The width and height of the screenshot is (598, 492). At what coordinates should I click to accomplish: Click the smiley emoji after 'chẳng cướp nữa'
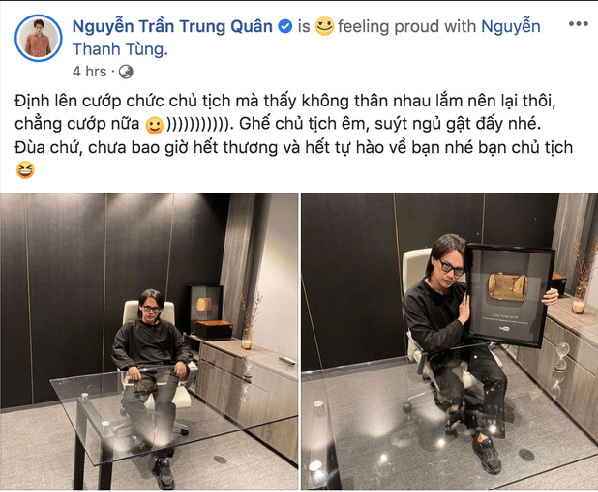(155, 125)
